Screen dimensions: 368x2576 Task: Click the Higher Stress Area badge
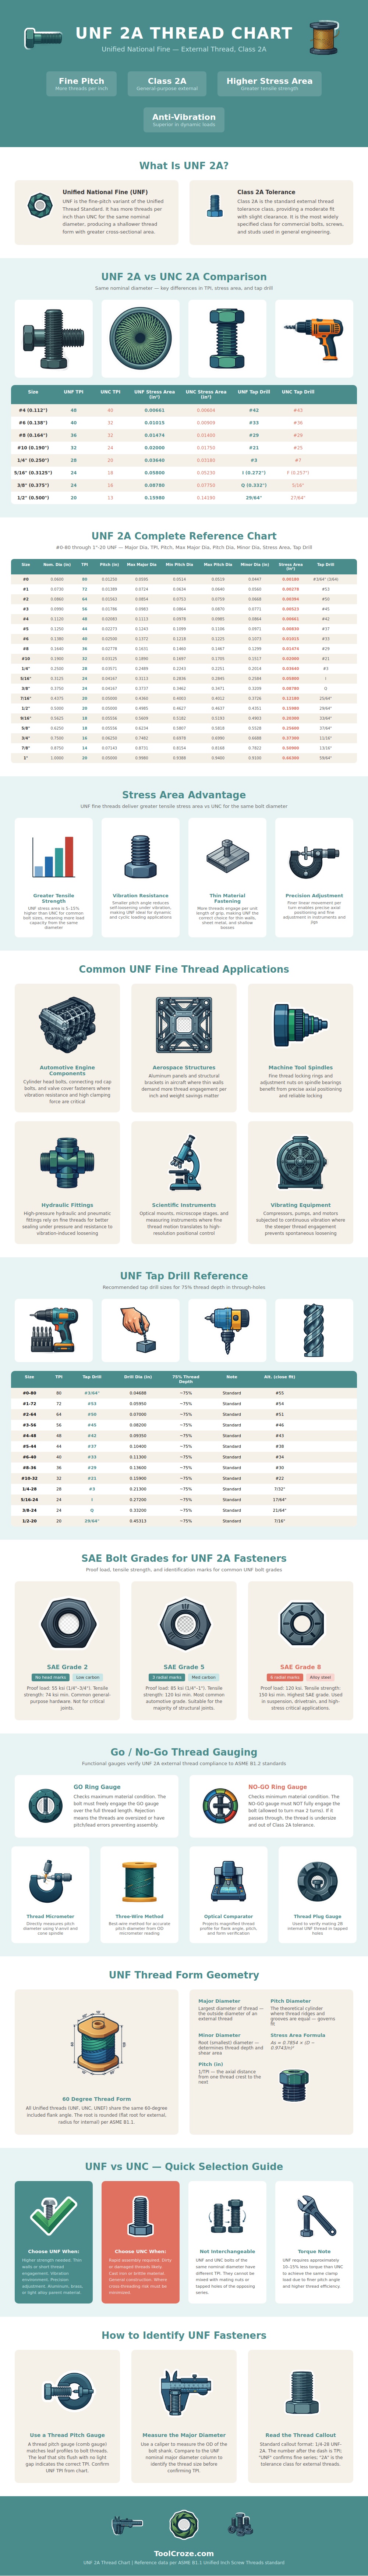pyautogui.click(x=269, y=83)
